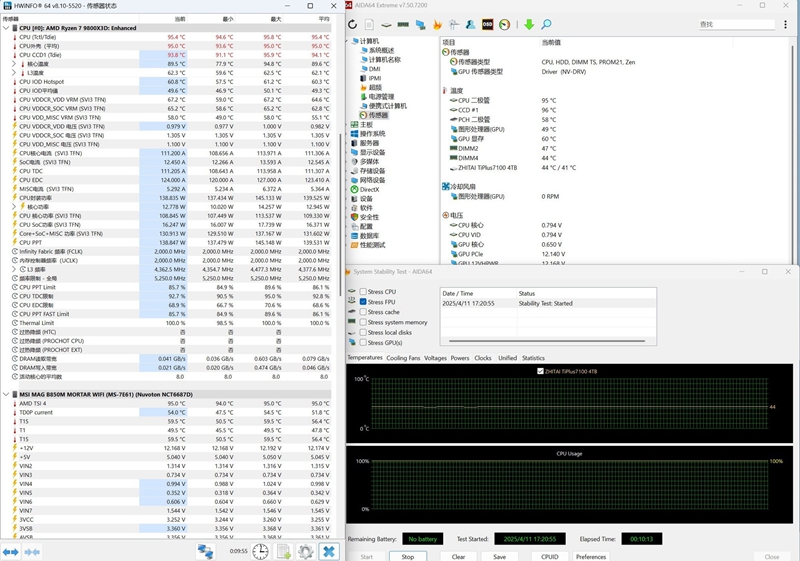Switch to the Cooling Fans tab
Image resolution: width=800 pixels, height=561 pixels.
(403, 358)
